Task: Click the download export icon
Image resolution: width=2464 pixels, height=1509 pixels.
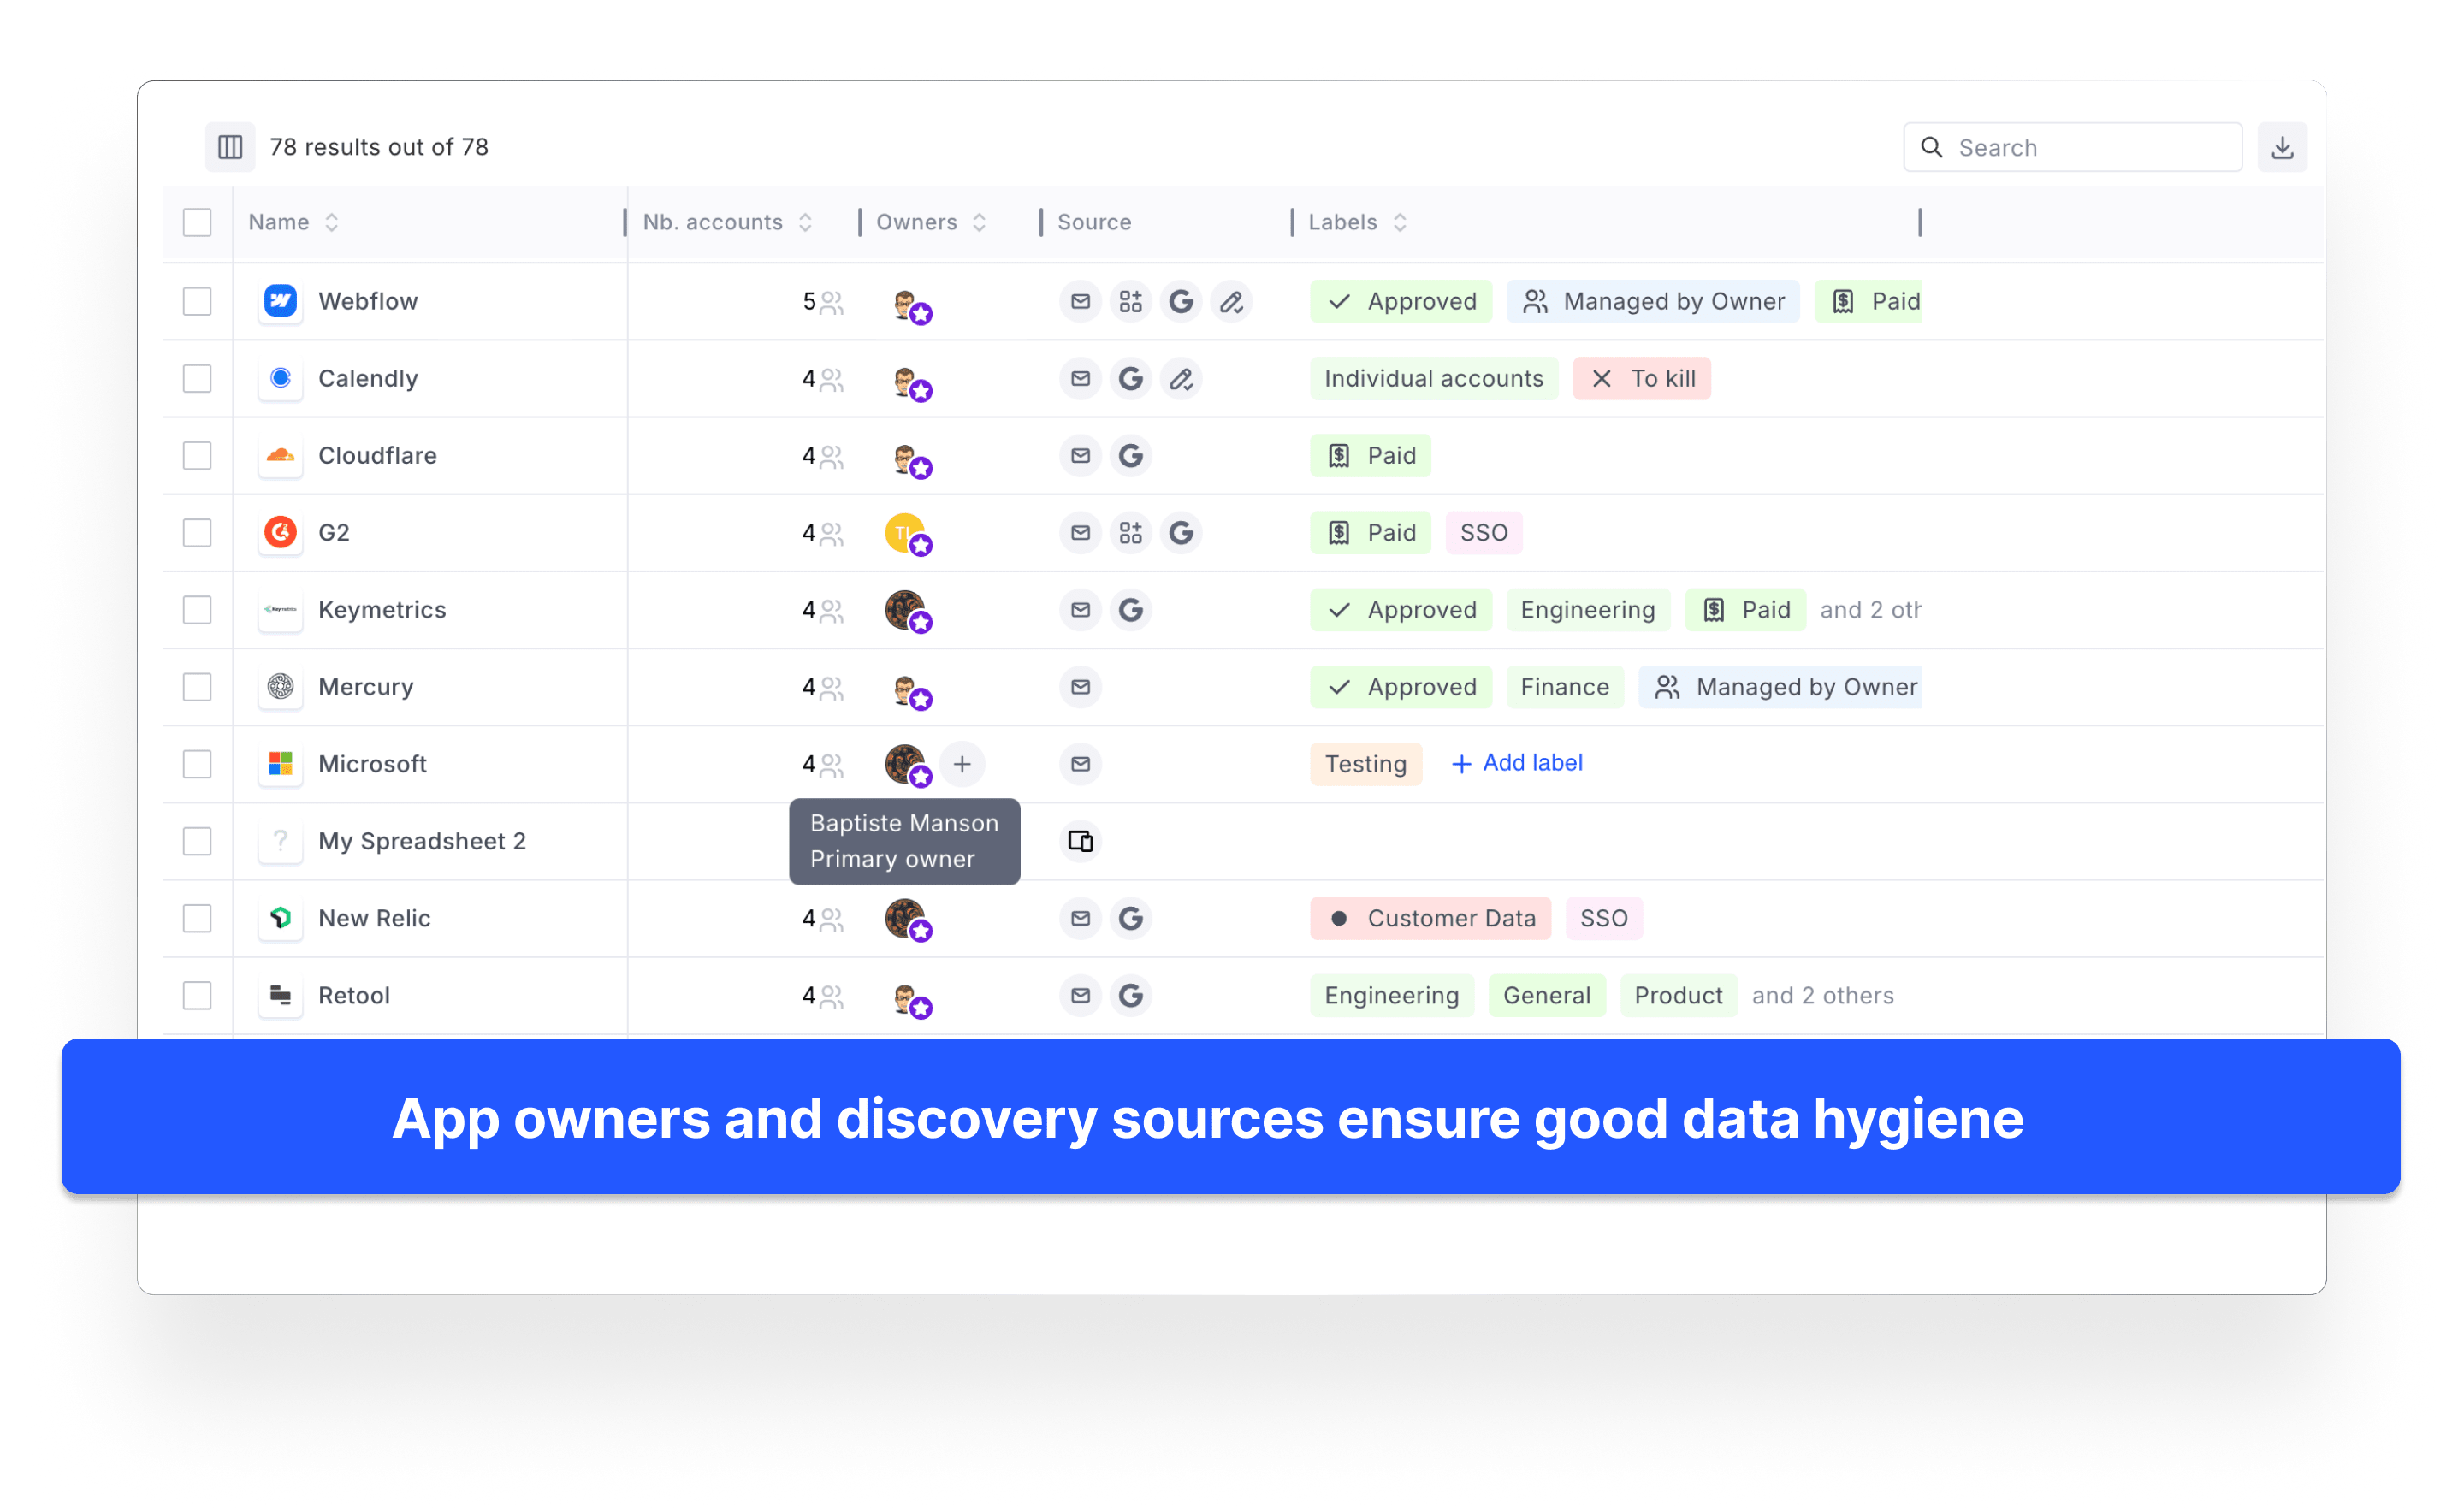Action: tap(2282, 147)
